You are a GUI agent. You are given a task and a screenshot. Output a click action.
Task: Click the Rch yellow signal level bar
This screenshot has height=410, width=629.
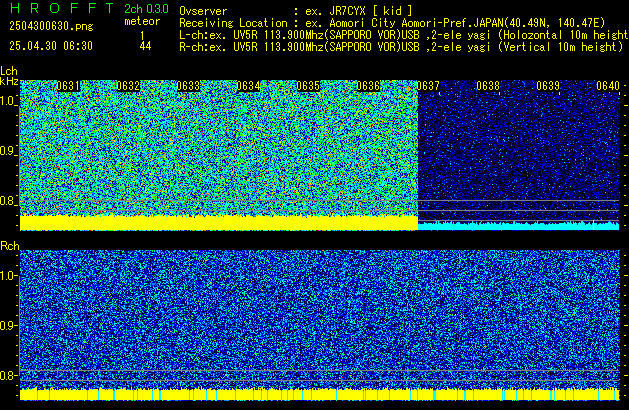coord(320,394)
